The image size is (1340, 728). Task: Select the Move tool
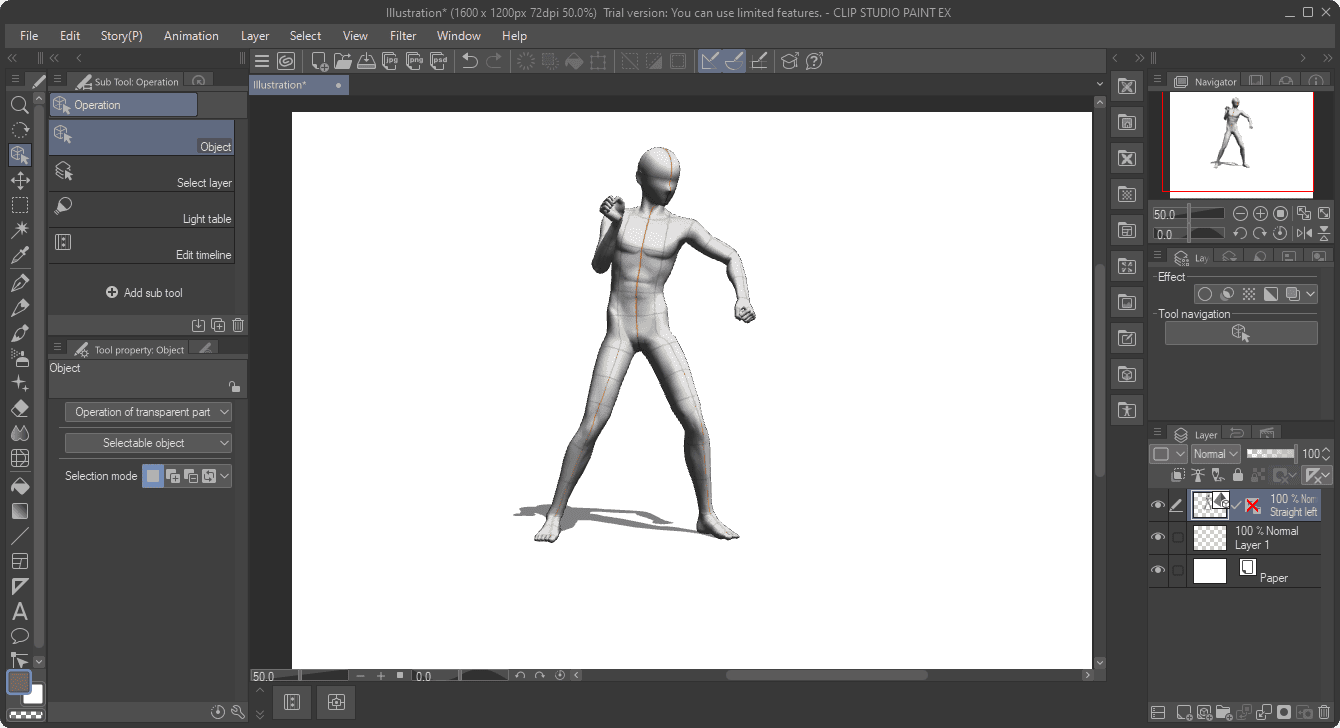tap(19, 180)
